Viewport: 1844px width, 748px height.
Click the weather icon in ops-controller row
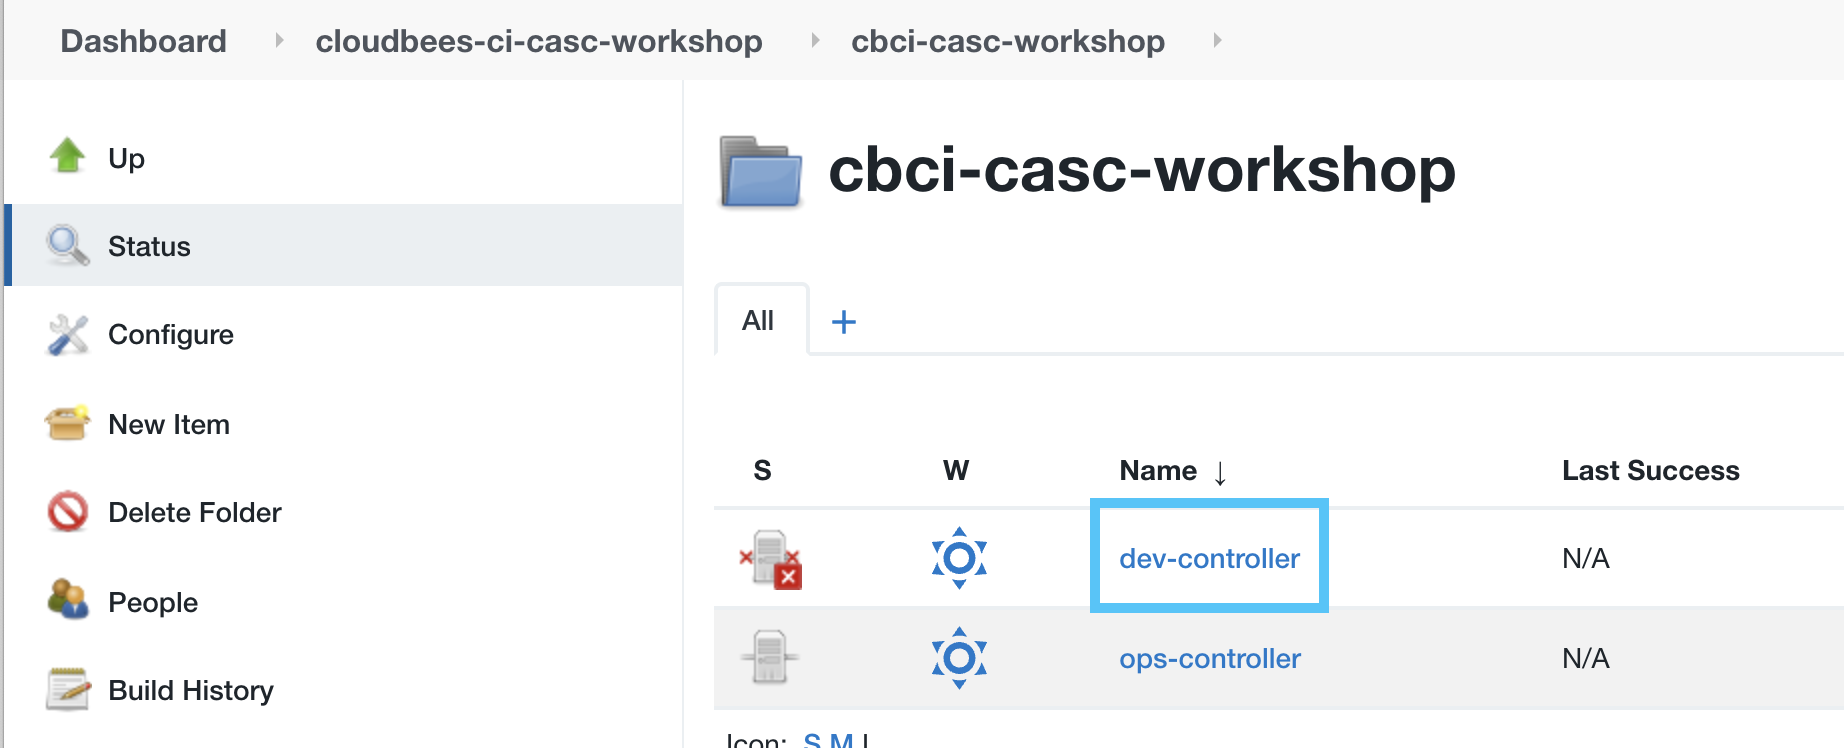point(959,657)
